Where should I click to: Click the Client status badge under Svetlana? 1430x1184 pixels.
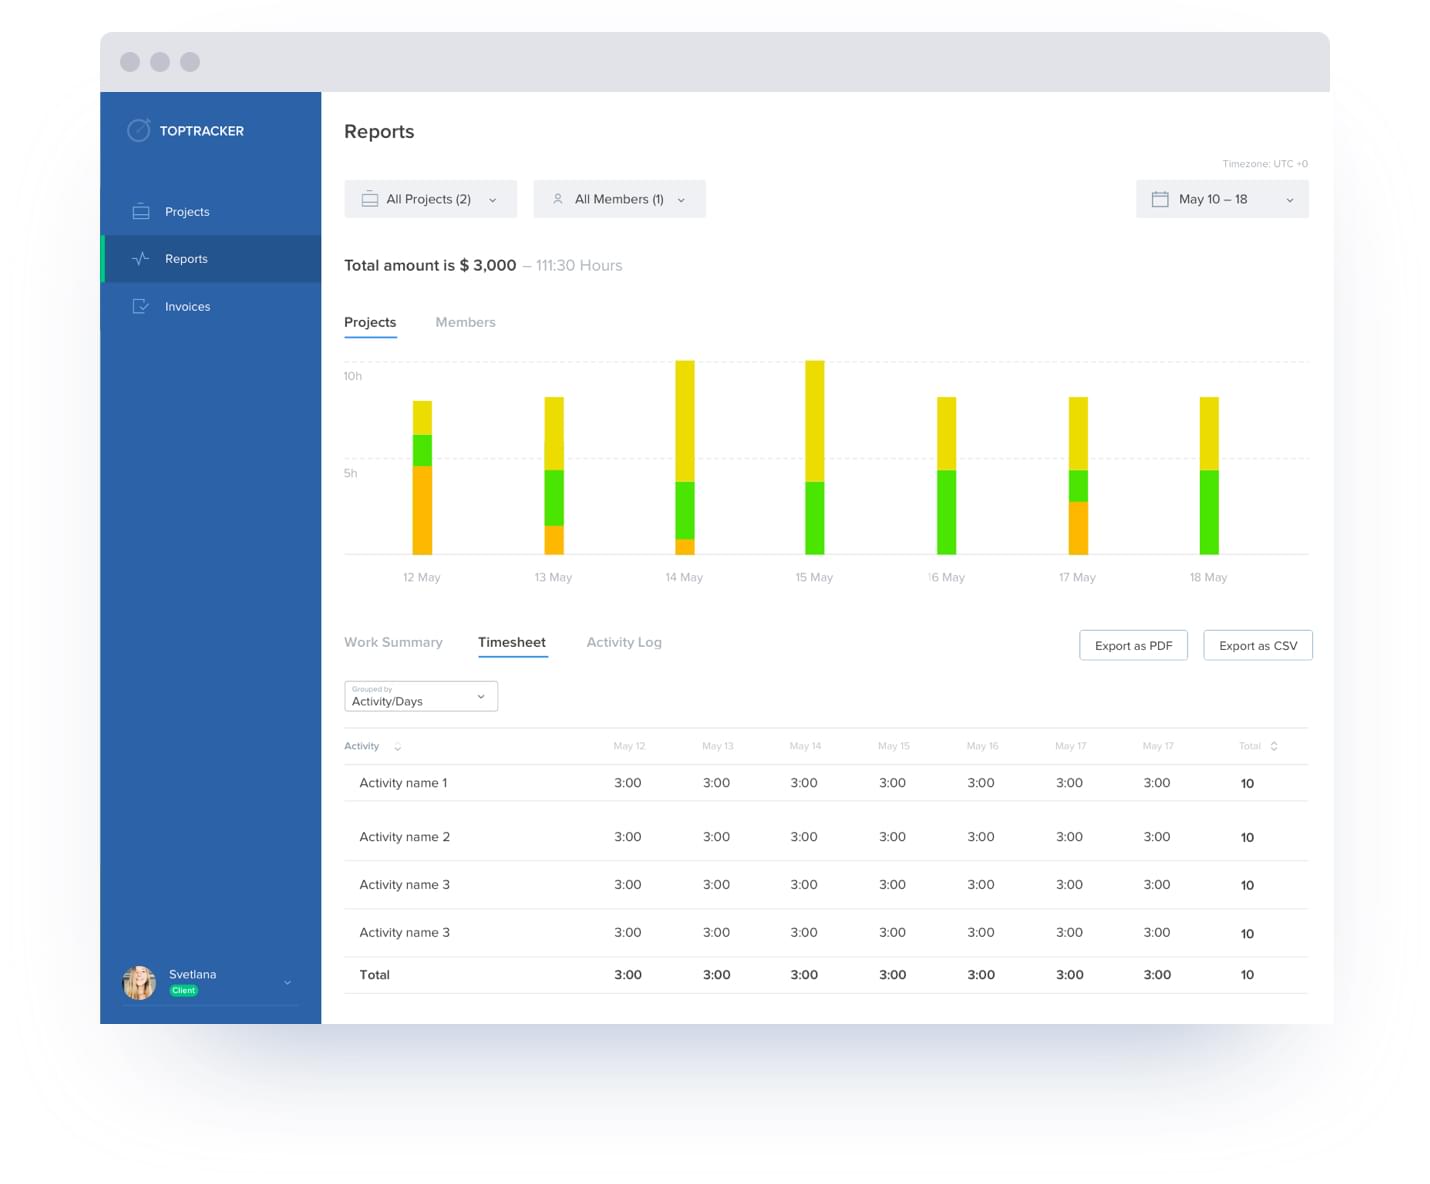184,990
